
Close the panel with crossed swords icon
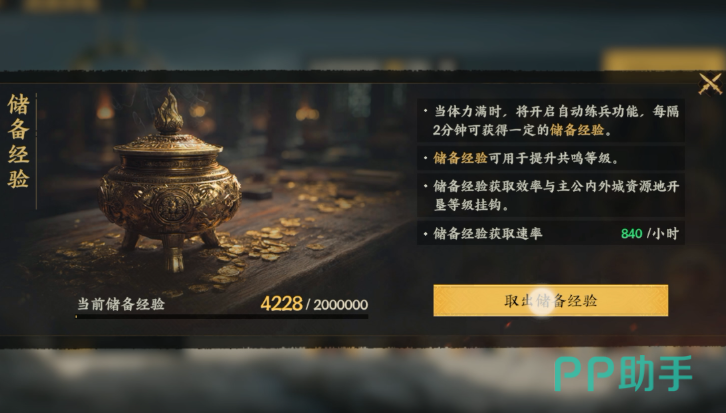[x=710, y=84]
